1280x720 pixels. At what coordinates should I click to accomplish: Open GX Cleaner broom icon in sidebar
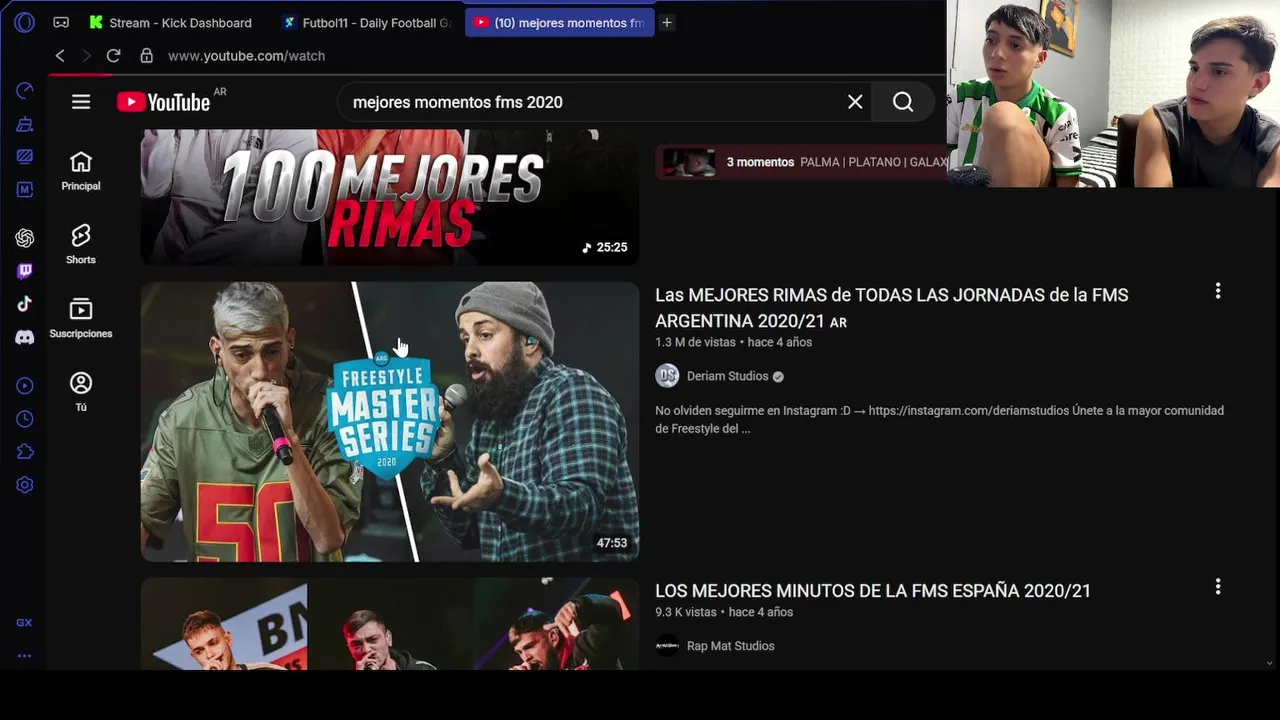25,124
